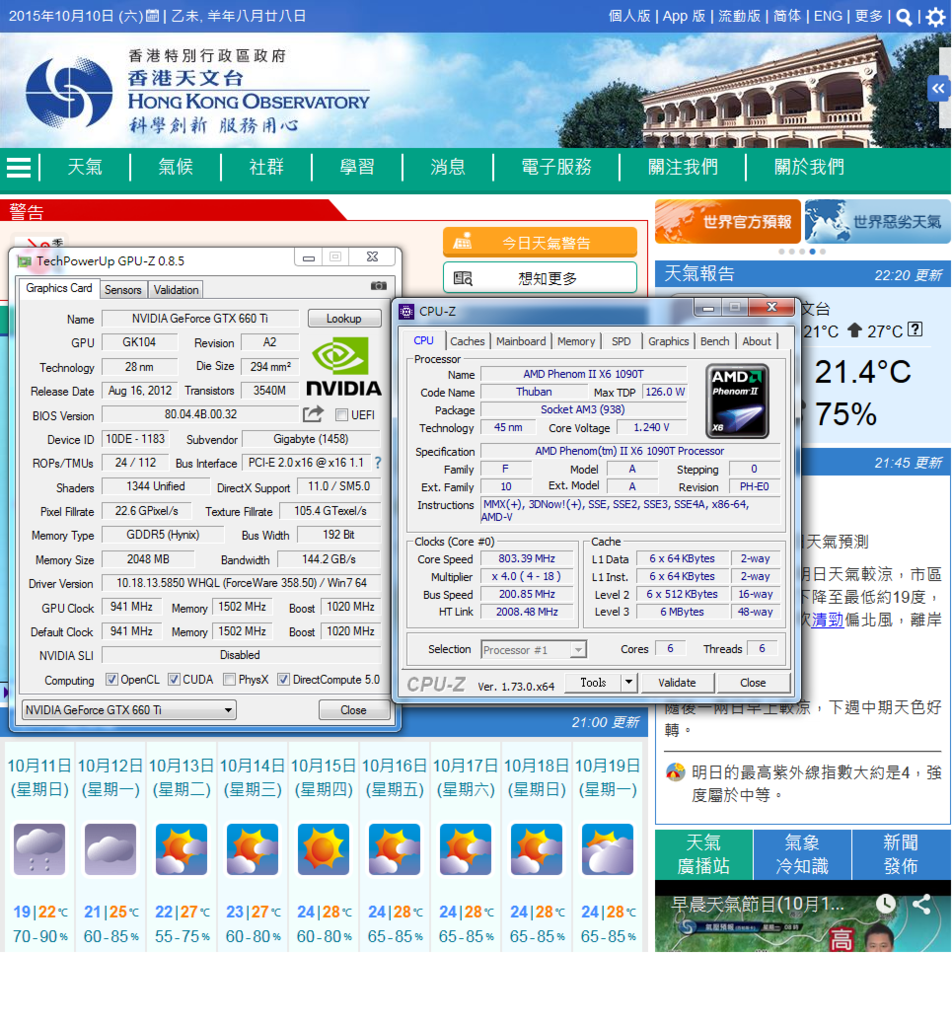Toggle the PhysX checkbox
The width and height of the screenshot is (952, 1024).
229,679
